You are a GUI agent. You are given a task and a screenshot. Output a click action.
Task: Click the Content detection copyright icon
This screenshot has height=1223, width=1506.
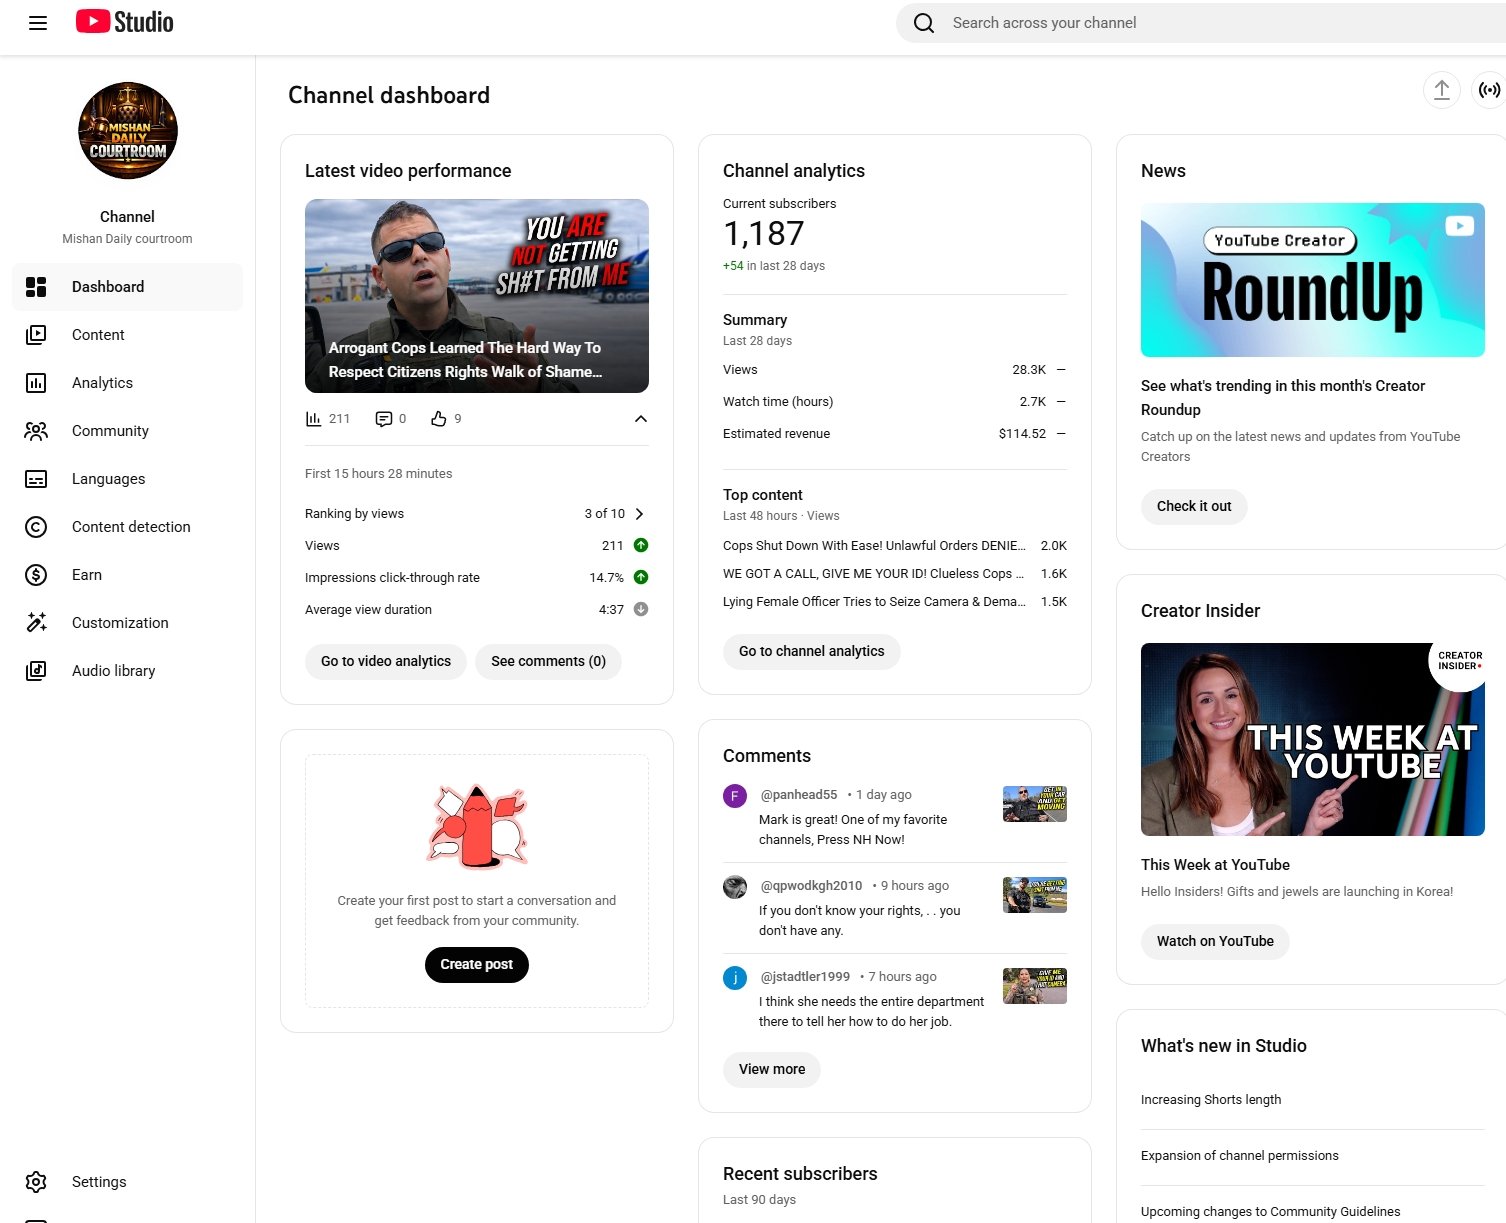click(x=36, y=527)
